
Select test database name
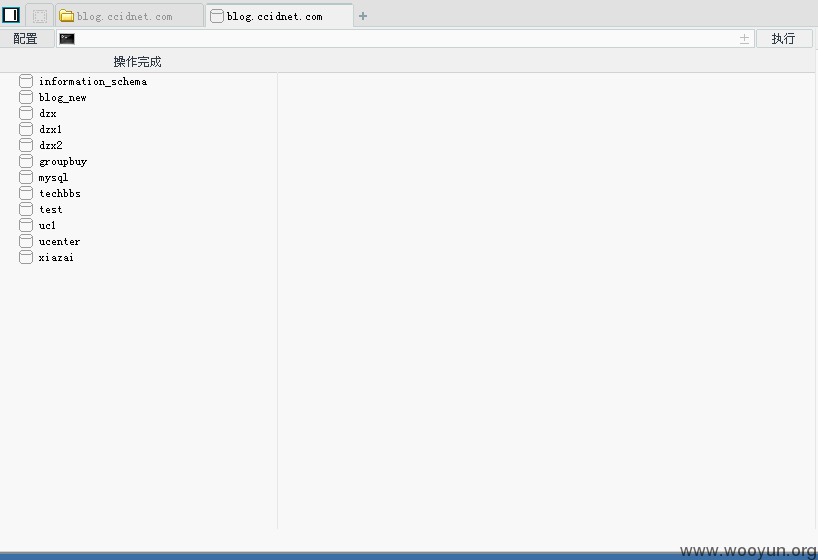[51, 209]
